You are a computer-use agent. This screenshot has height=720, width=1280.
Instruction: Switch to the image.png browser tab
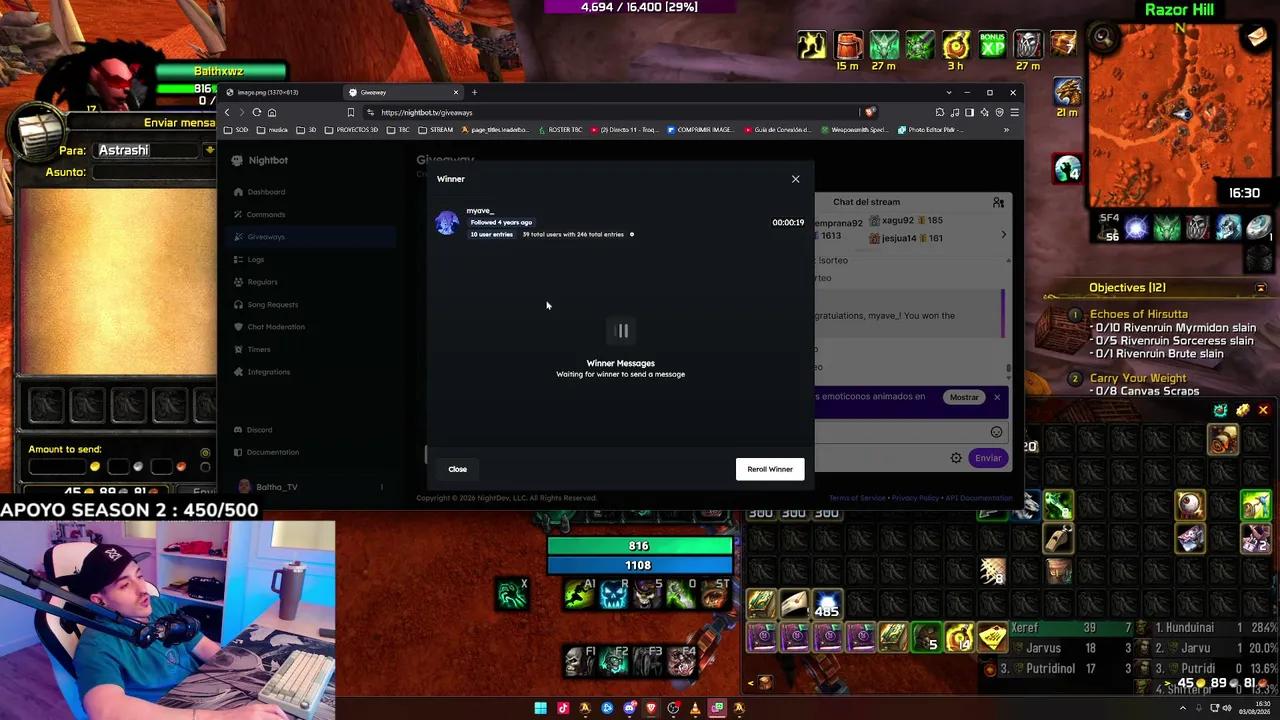click(267, 92)
